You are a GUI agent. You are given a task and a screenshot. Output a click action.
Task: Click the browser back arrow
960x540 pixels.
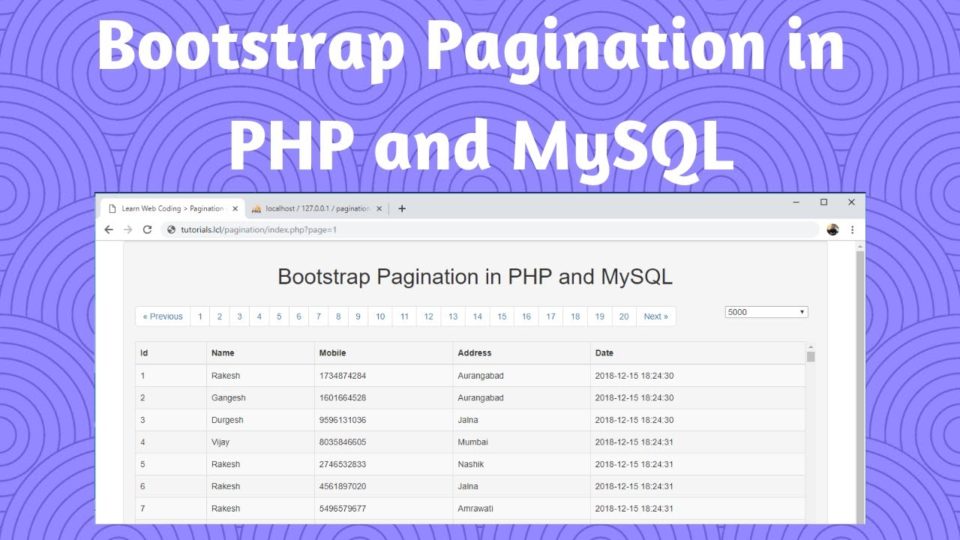[x=109, y=230]
